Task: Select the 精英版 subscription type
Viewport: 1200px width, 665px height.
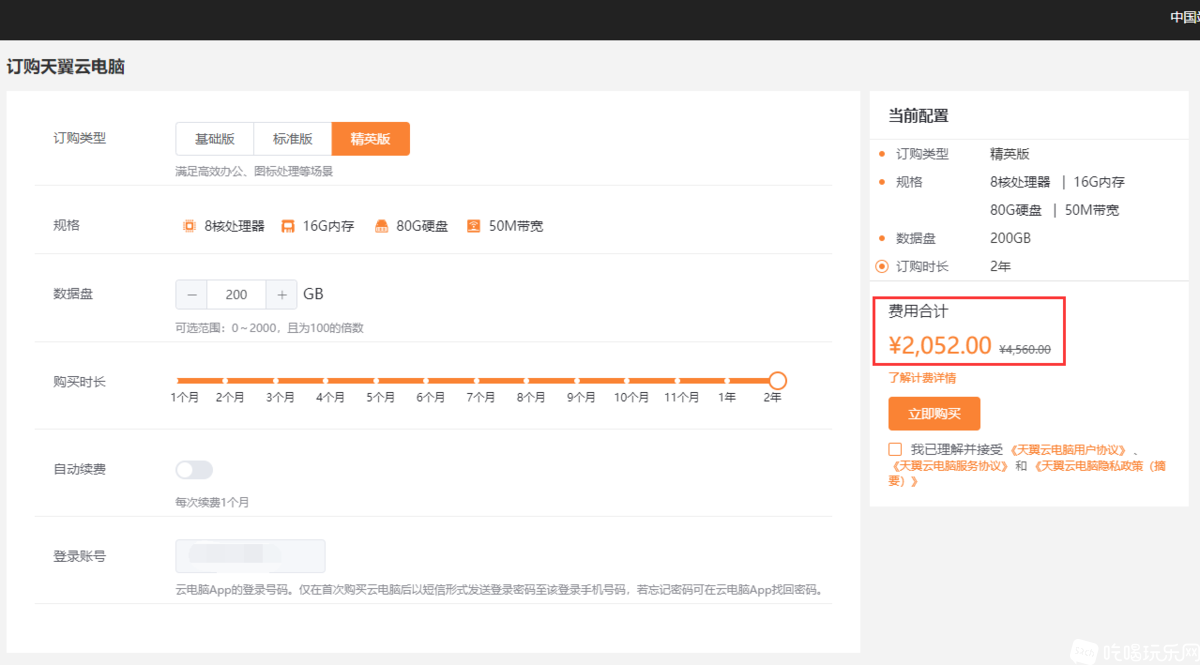Action: 371,139
